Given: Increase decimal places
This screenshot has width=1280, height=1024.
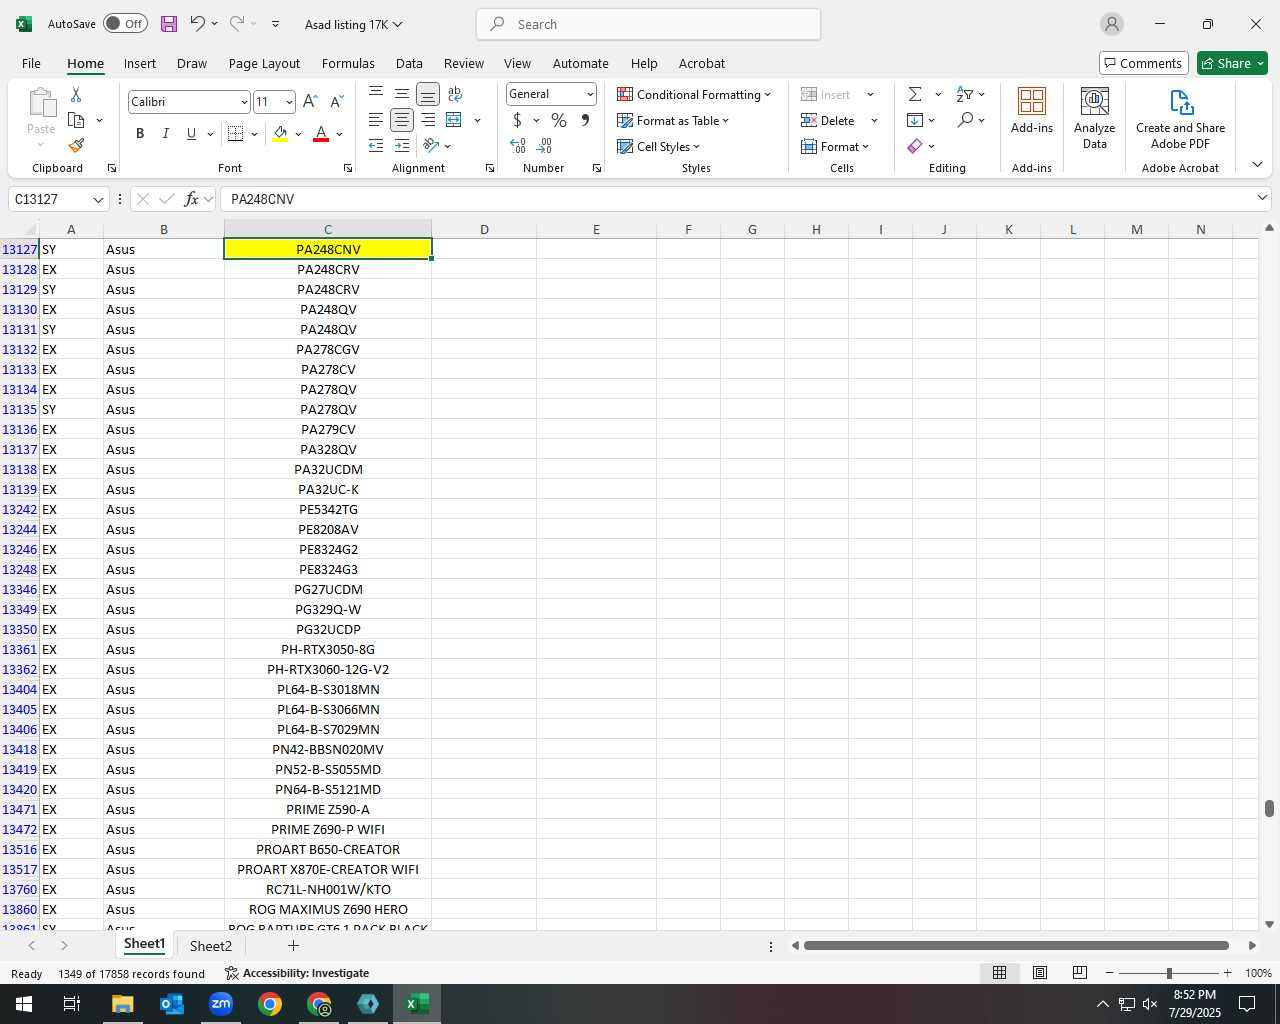Looking at the screenshot, I should click(518, 146).
